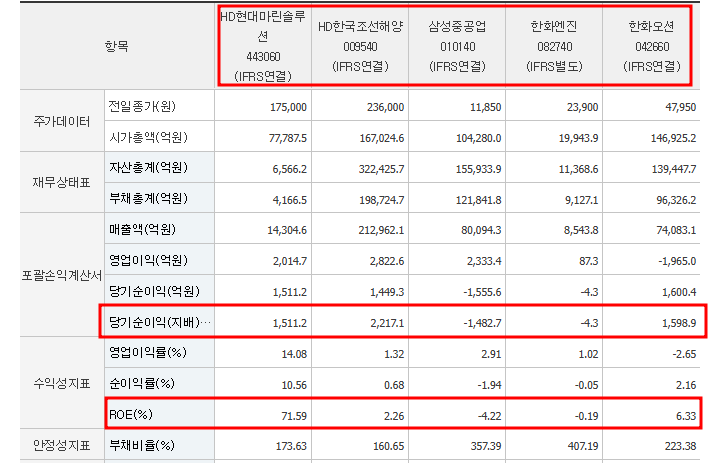Click debt ratio value 223.38
Viewport: 709px width, 463px height.
point(681,446)
